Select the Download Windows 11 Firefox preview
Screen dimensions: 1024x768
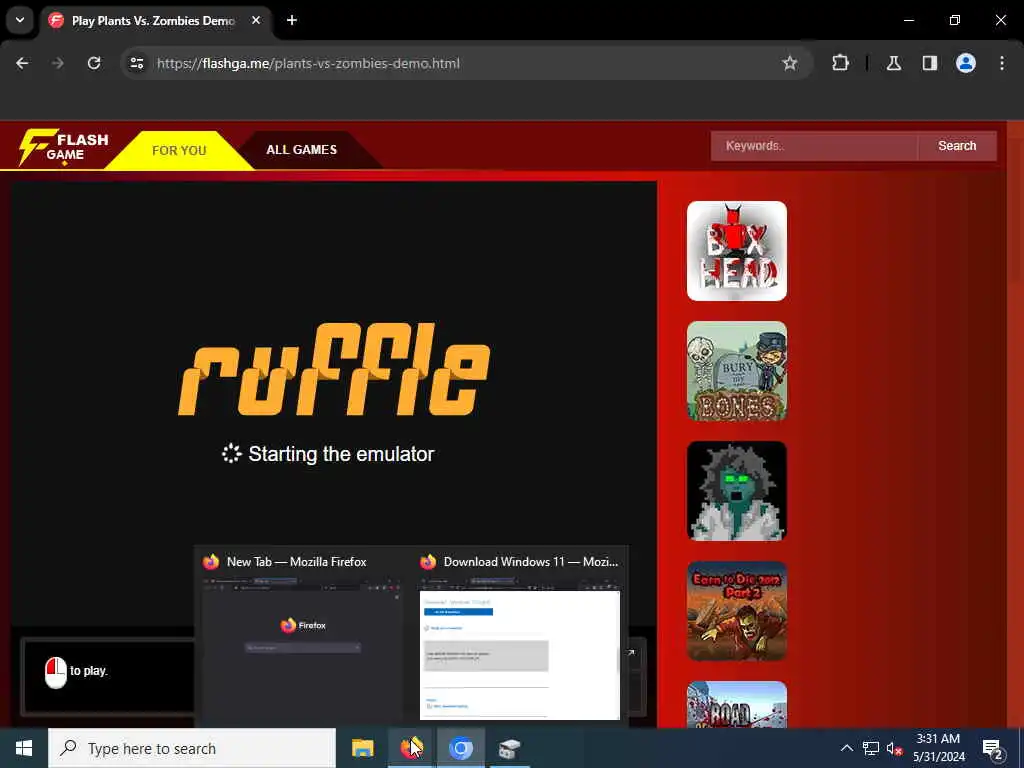click(x=520, y=637)
